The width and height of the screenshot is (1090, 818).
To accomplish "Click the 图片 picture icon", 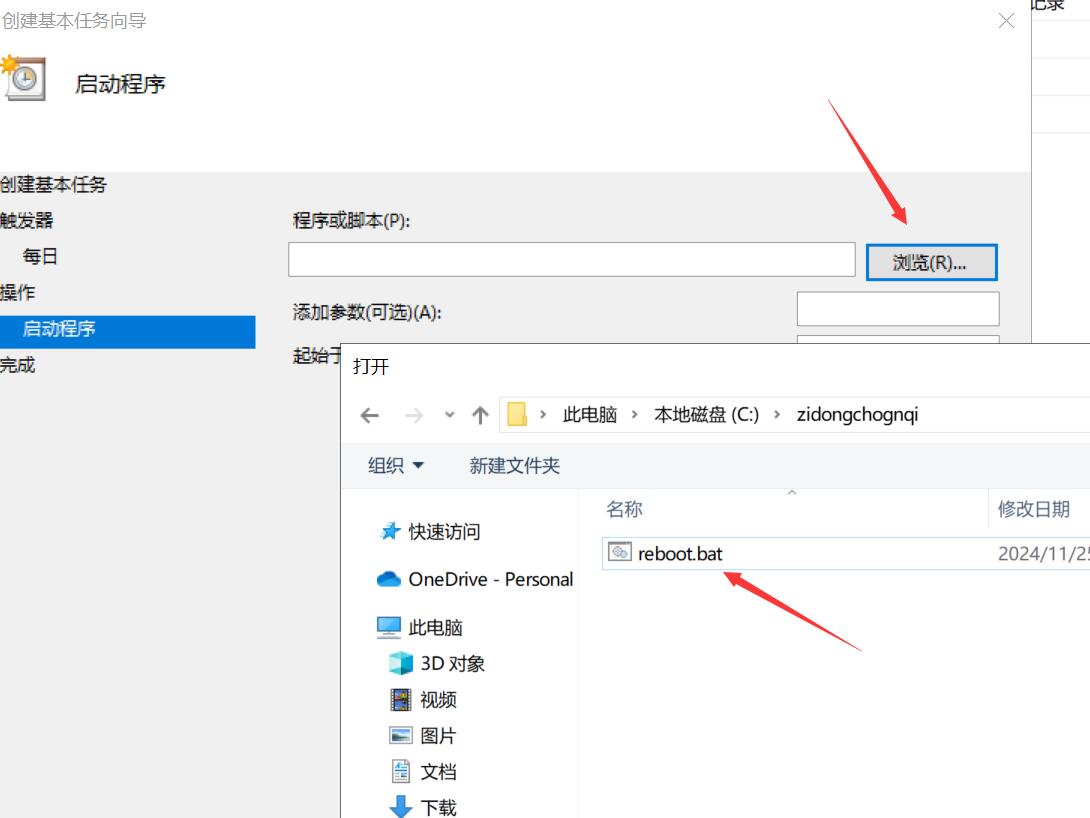I will pos(401,735).
